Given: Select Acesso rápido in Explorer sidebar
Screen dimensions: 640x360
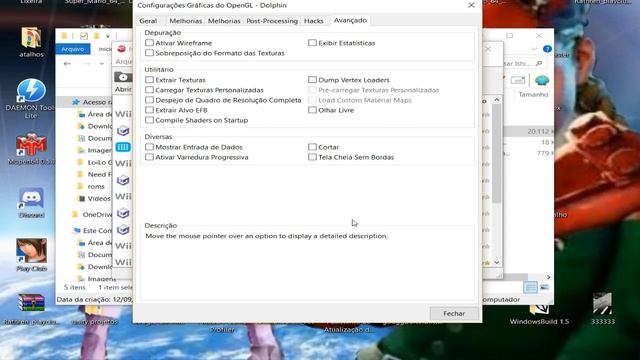Looking at the screenshot, I should [x=92, y=102].
